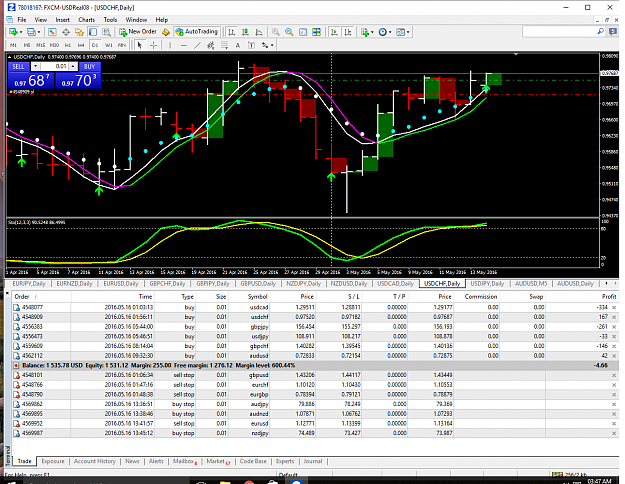The width and height of the screenshot is (625, 484).
Task: Toggle the Terminal panel toolbar button
Action: click(x=93, y=32)
